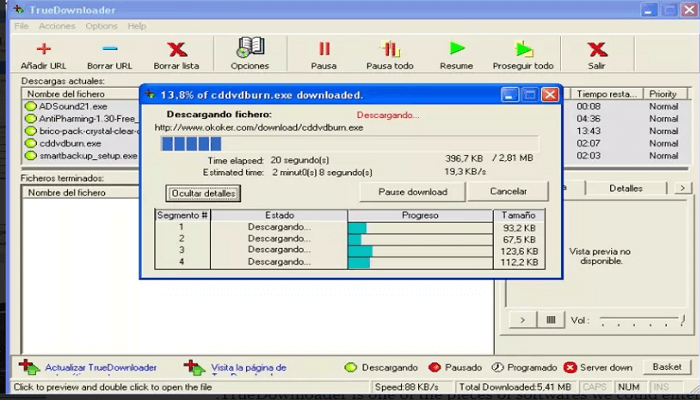The image size is (700, 400).
Task: Click status icon beside smartbackup_setup.exe
Action: [30, 156]
